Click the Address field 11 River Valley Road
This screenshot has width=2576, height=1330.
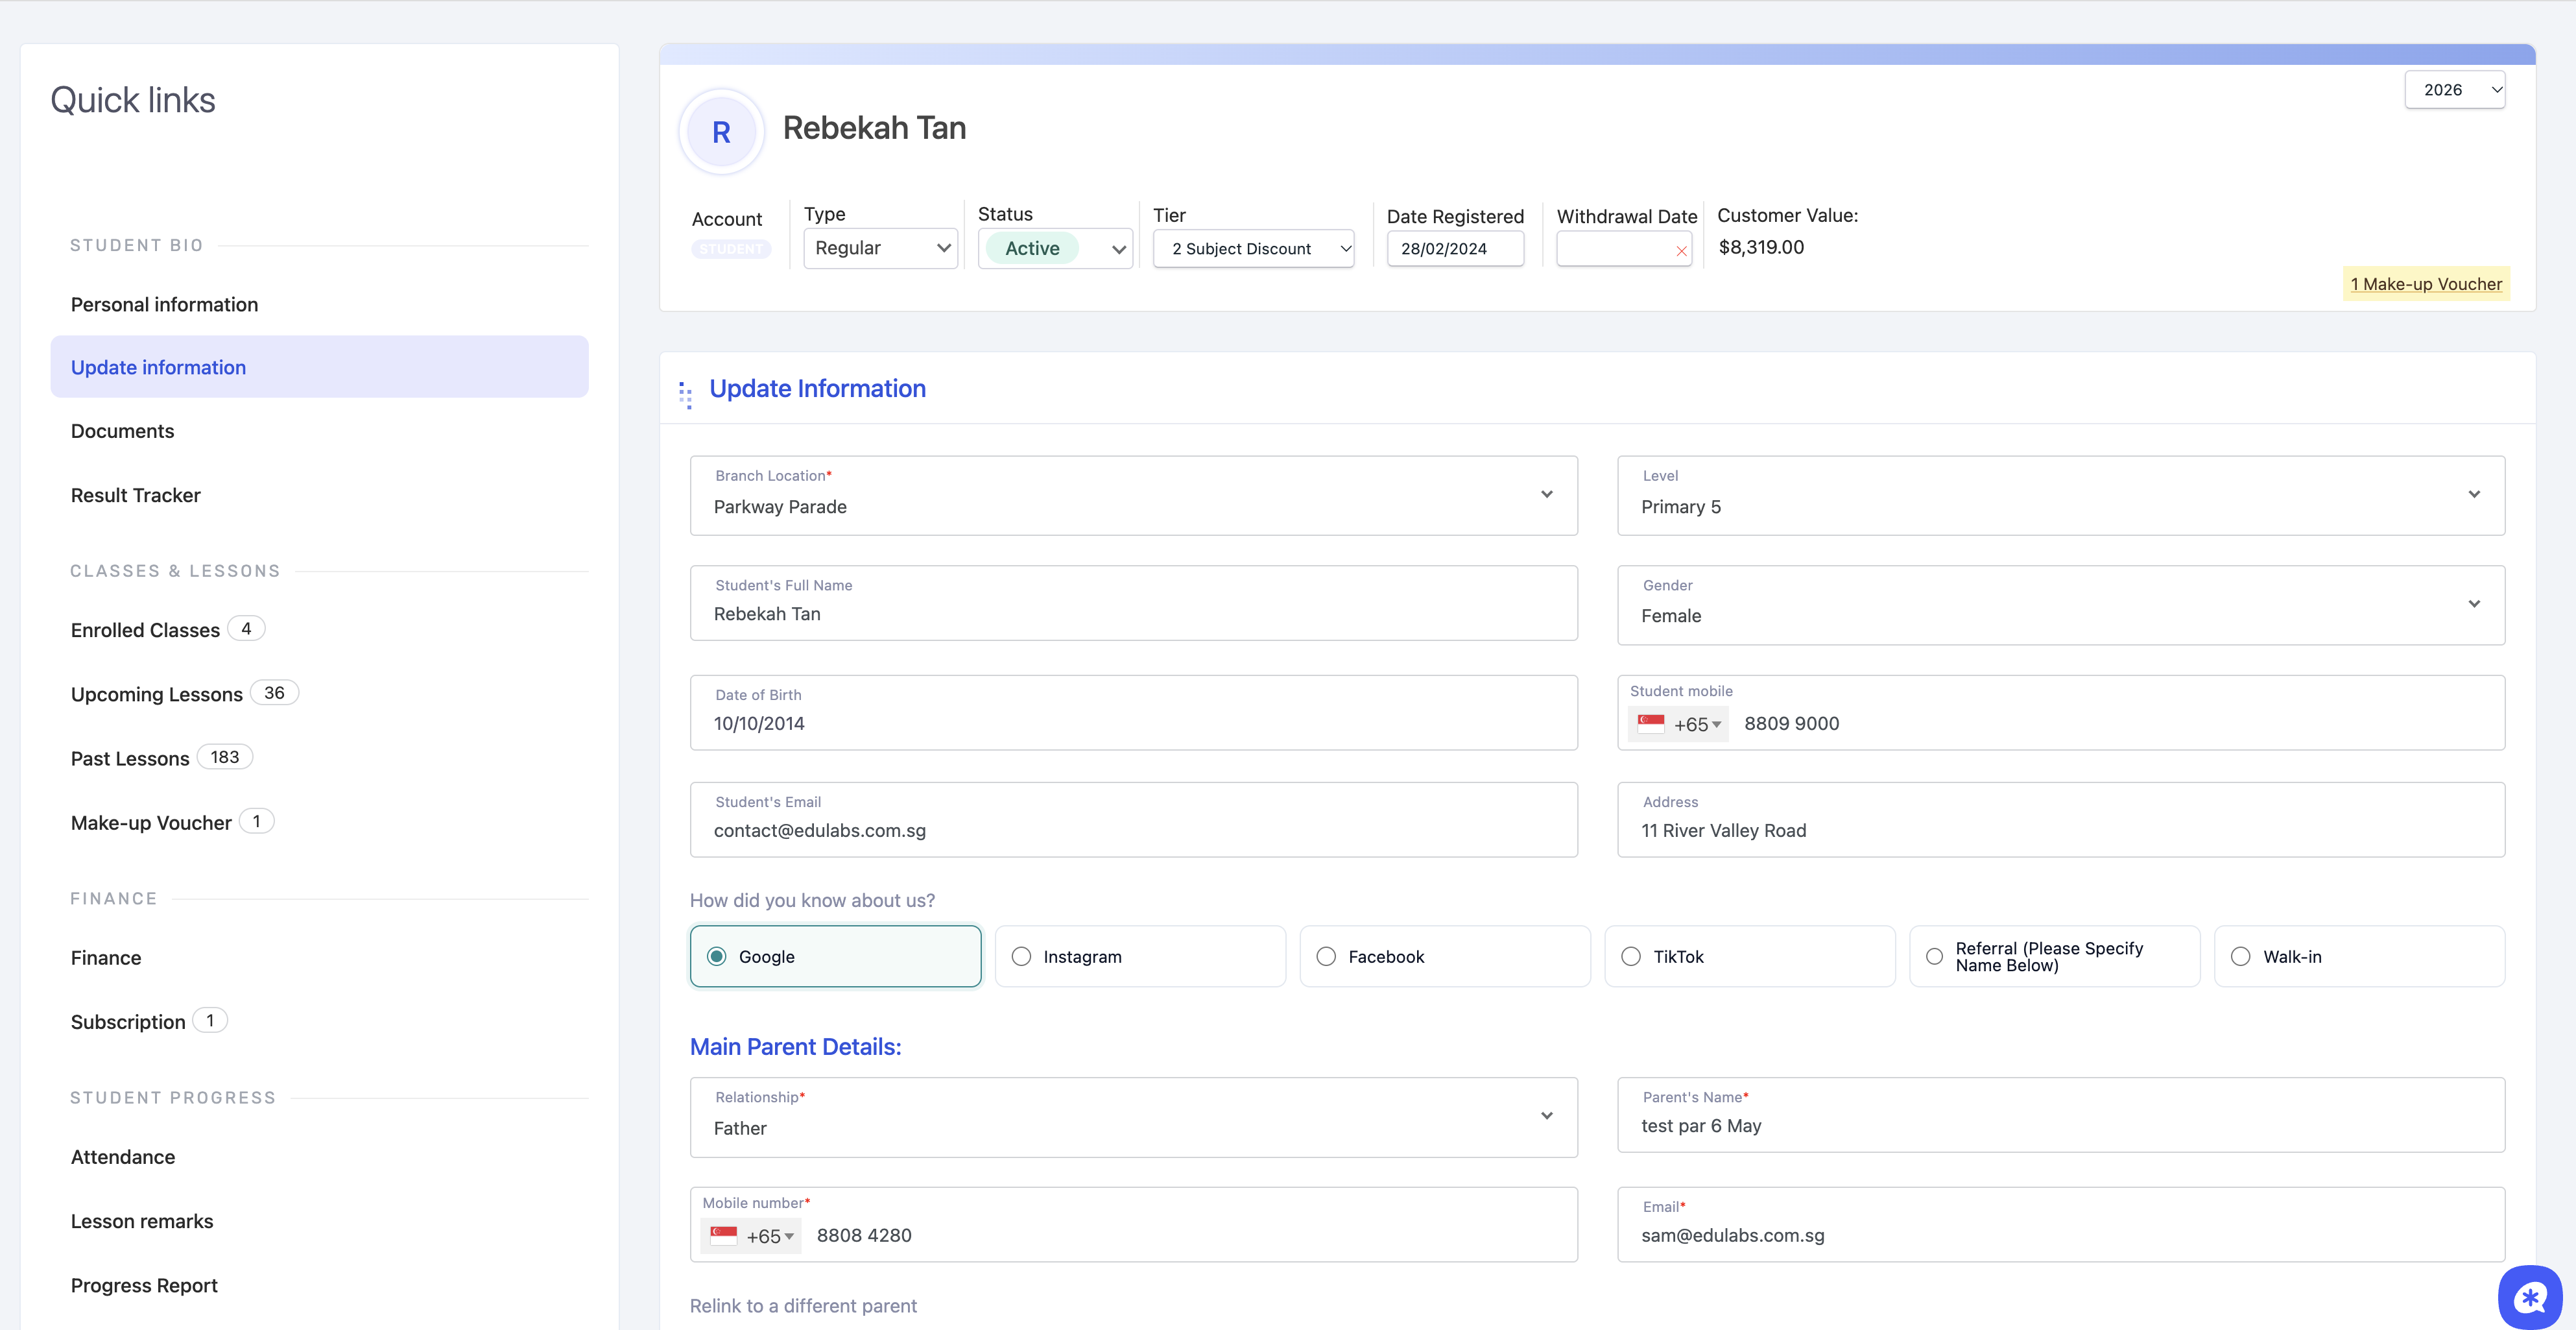click(2061, 820)
